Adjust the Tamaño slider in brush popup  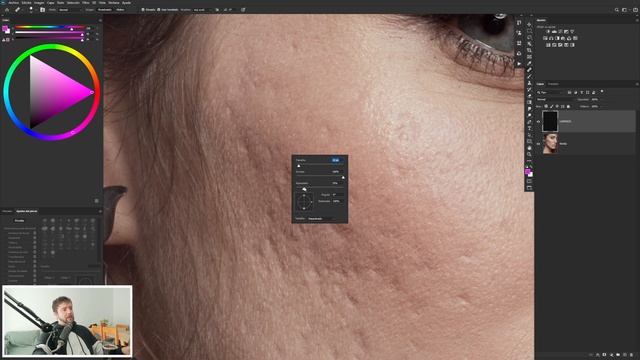pyautogui.click(x=320, y=165)
